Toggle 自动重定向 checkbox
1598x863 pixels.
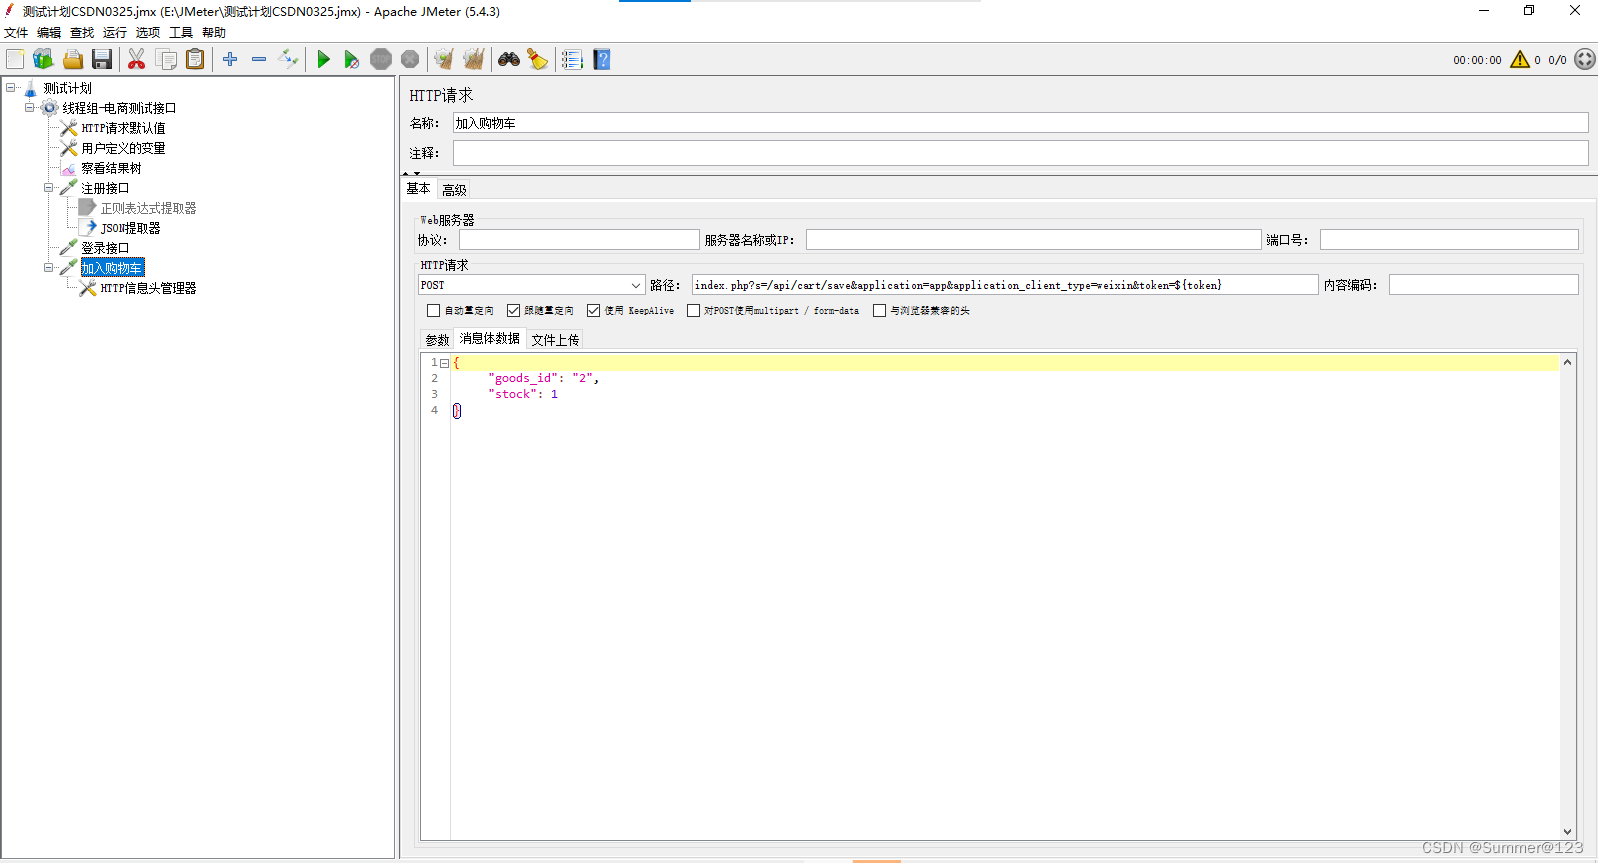433,311
